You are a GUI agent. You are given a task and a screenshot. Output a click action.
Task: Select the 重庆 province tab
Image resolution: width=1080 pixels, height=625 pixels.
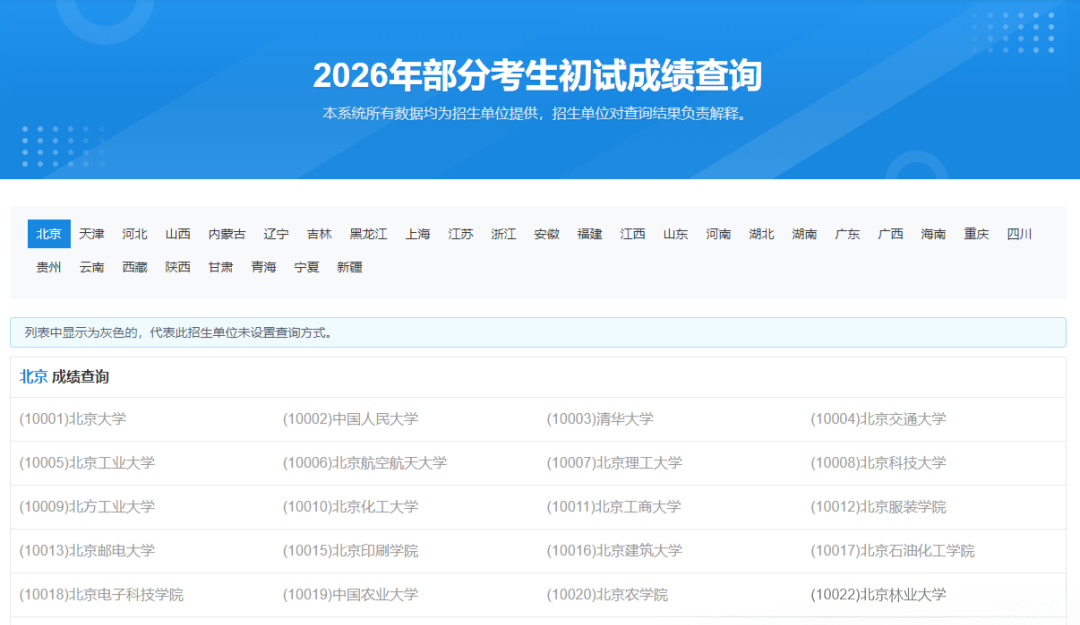point(976,233)
